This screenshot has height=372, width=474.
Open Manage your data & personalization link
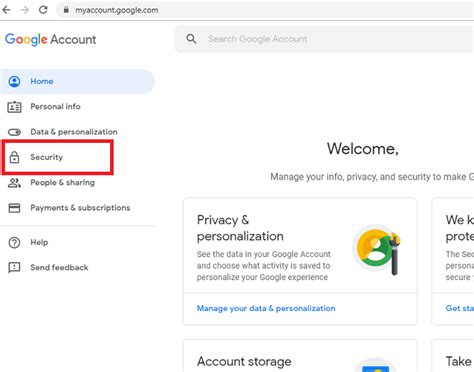tap(266, 308)
